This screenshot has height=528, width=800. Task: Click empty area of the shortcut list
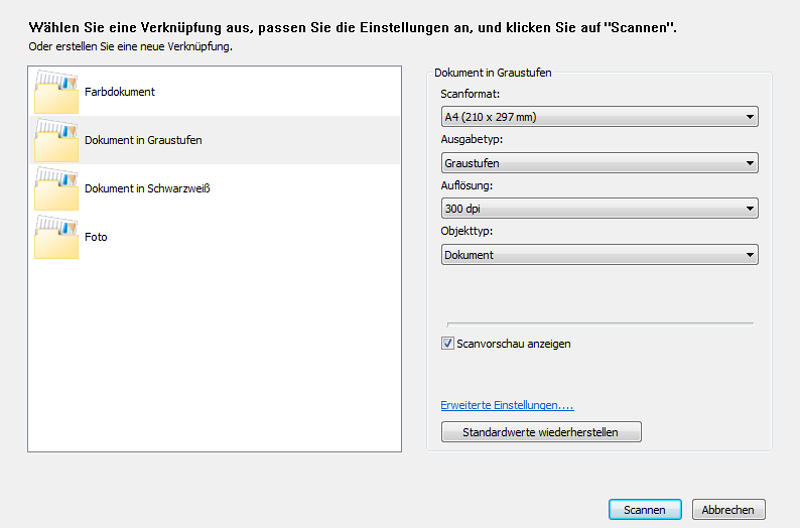214,357
